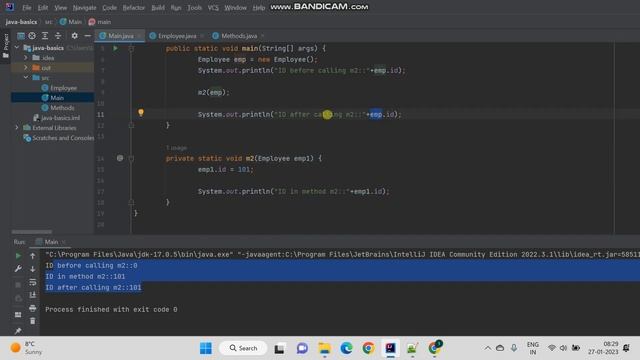640x360 pixels.
Task: Show hidden system tray icons chevron
Action: click(x=488, y=348)
